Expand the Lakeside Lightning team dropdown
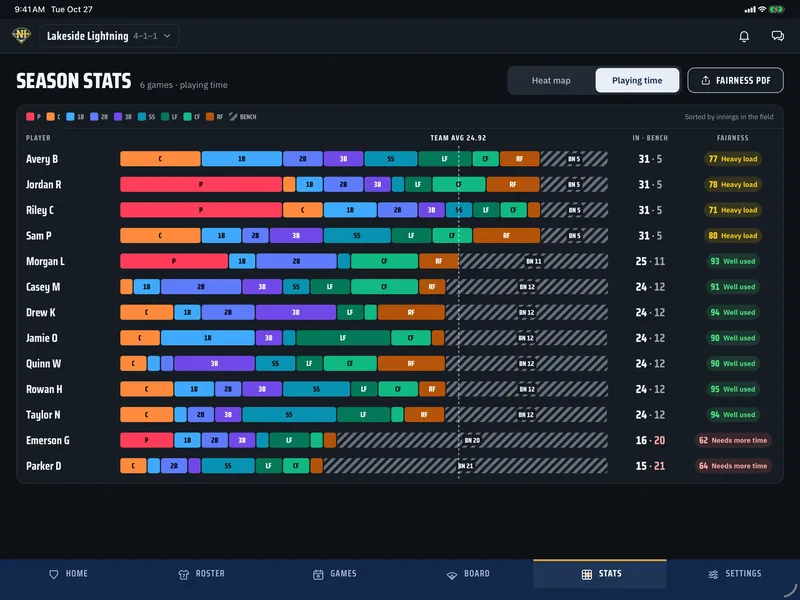Viewport: 800px width, 600px height. point(109,36)
